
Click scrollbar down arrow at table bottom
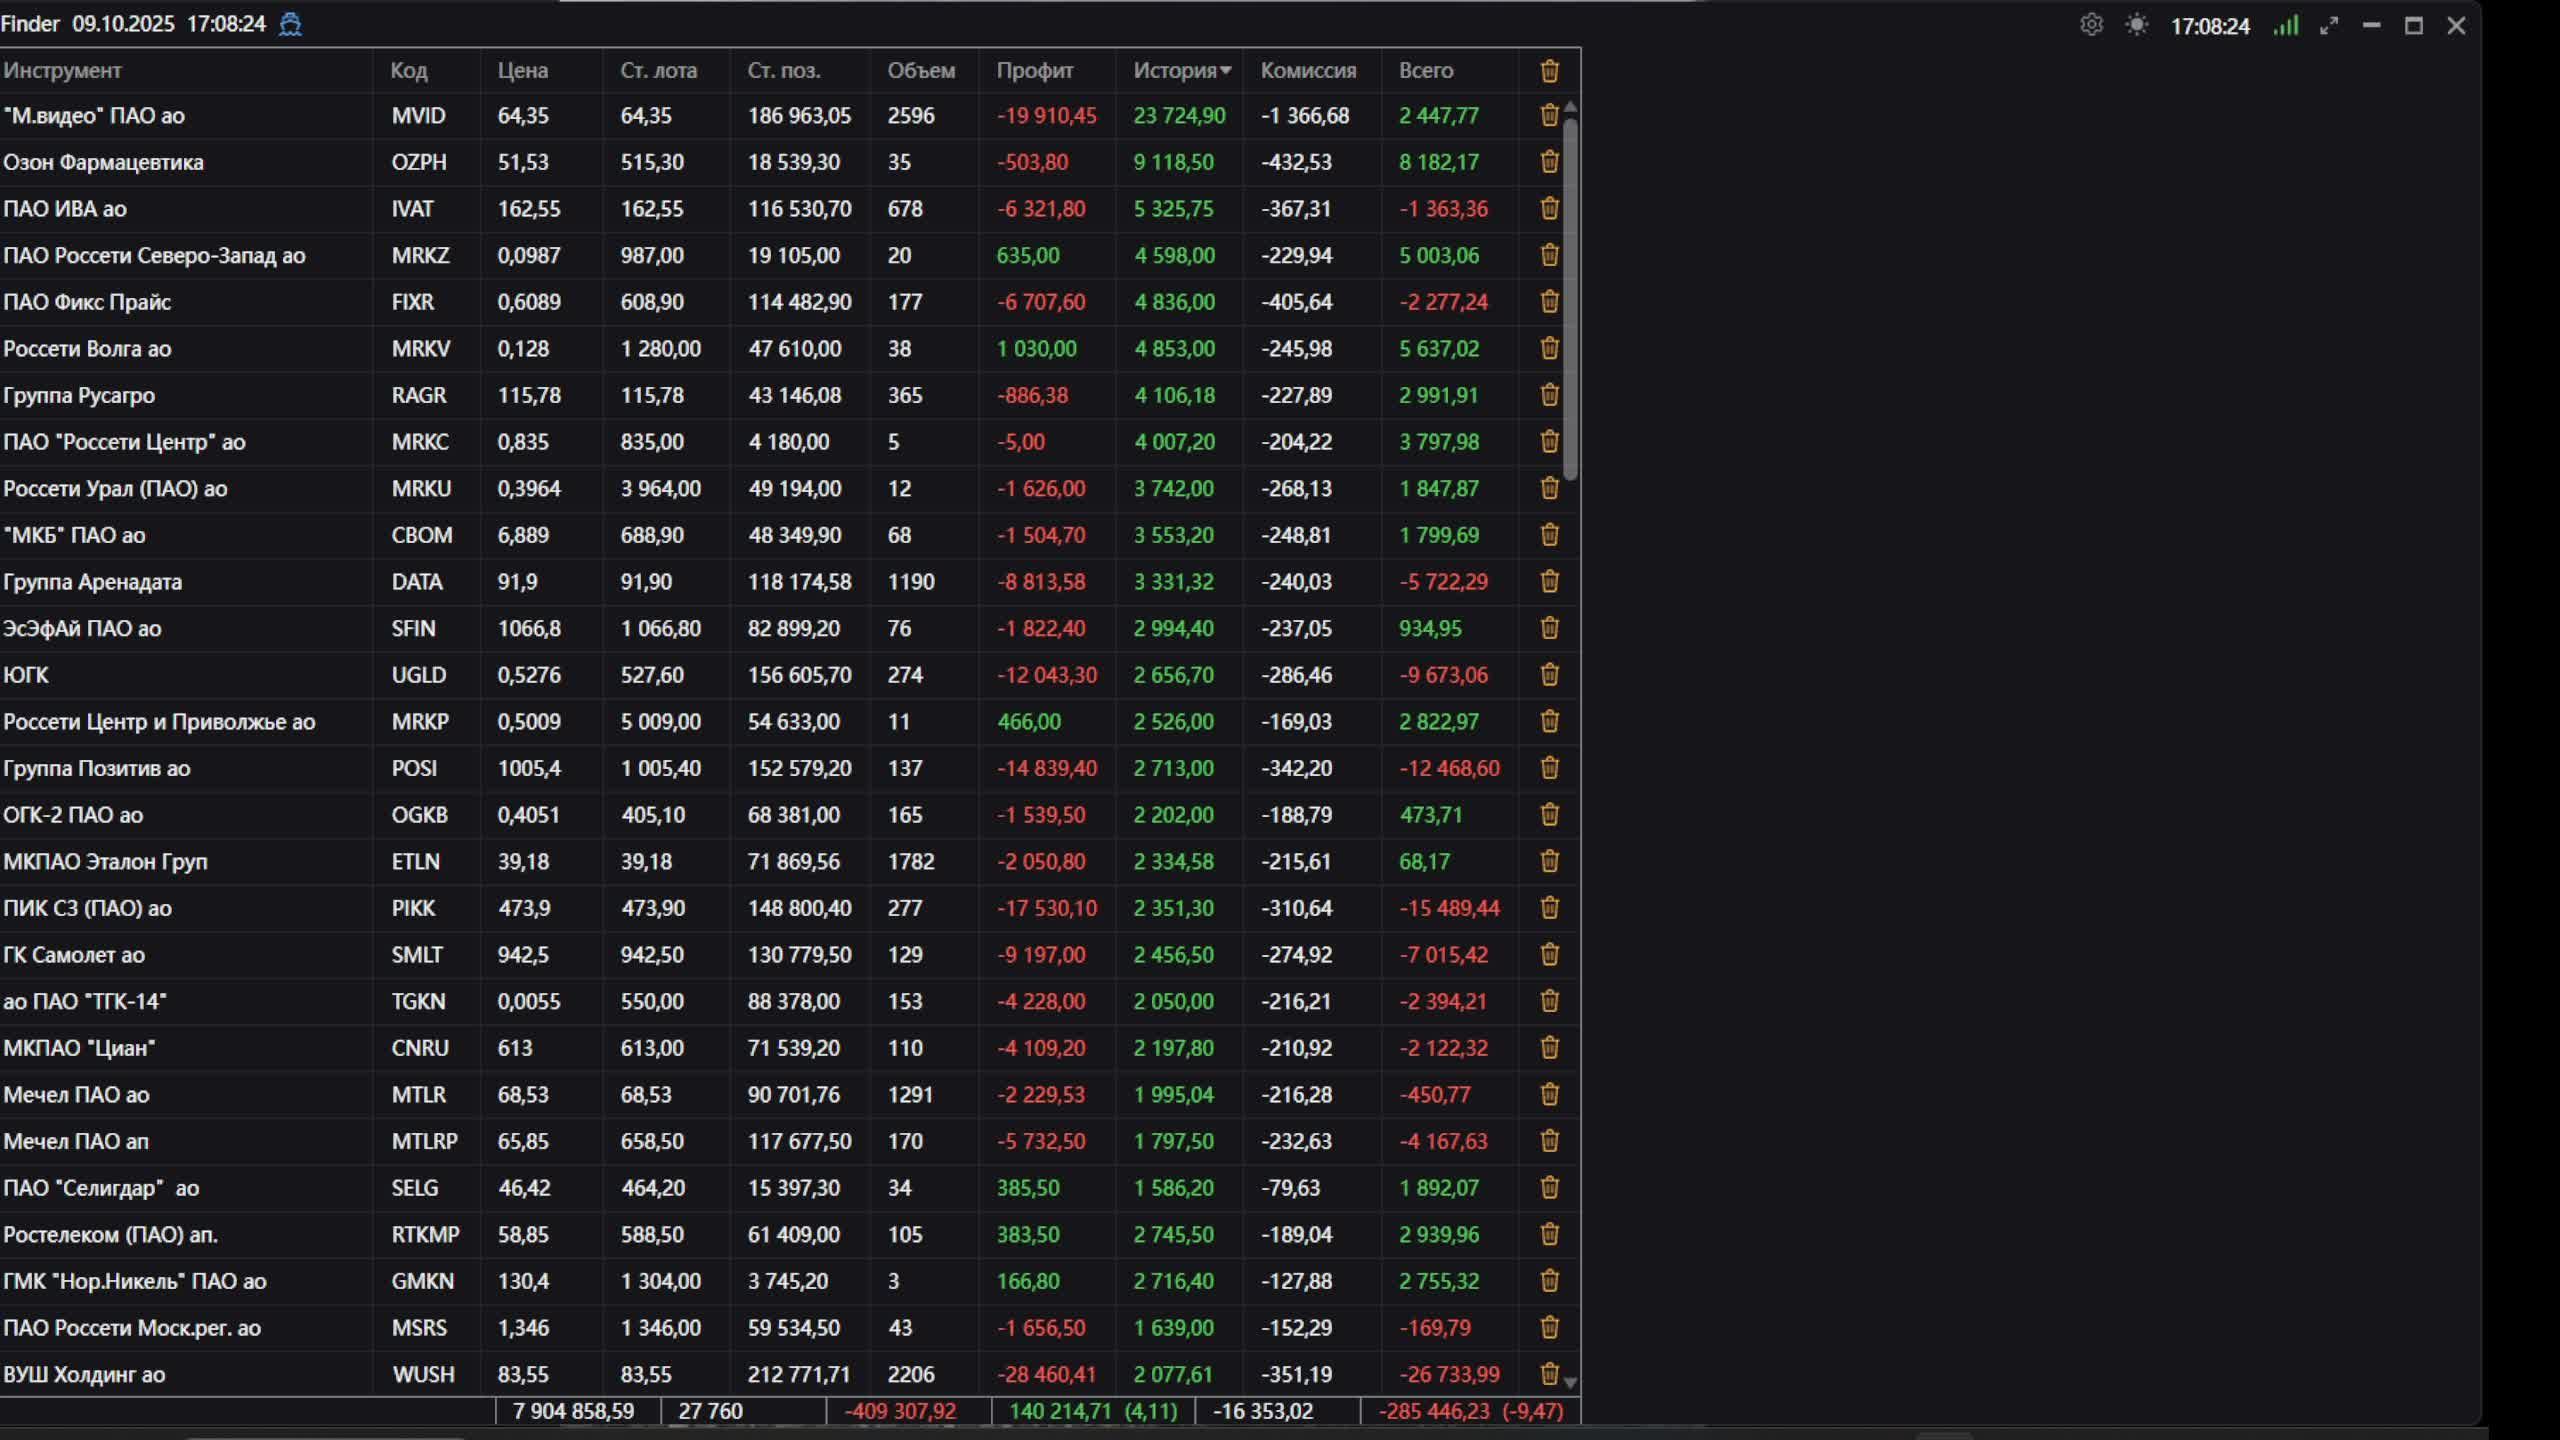[x=1570, y=1383]
